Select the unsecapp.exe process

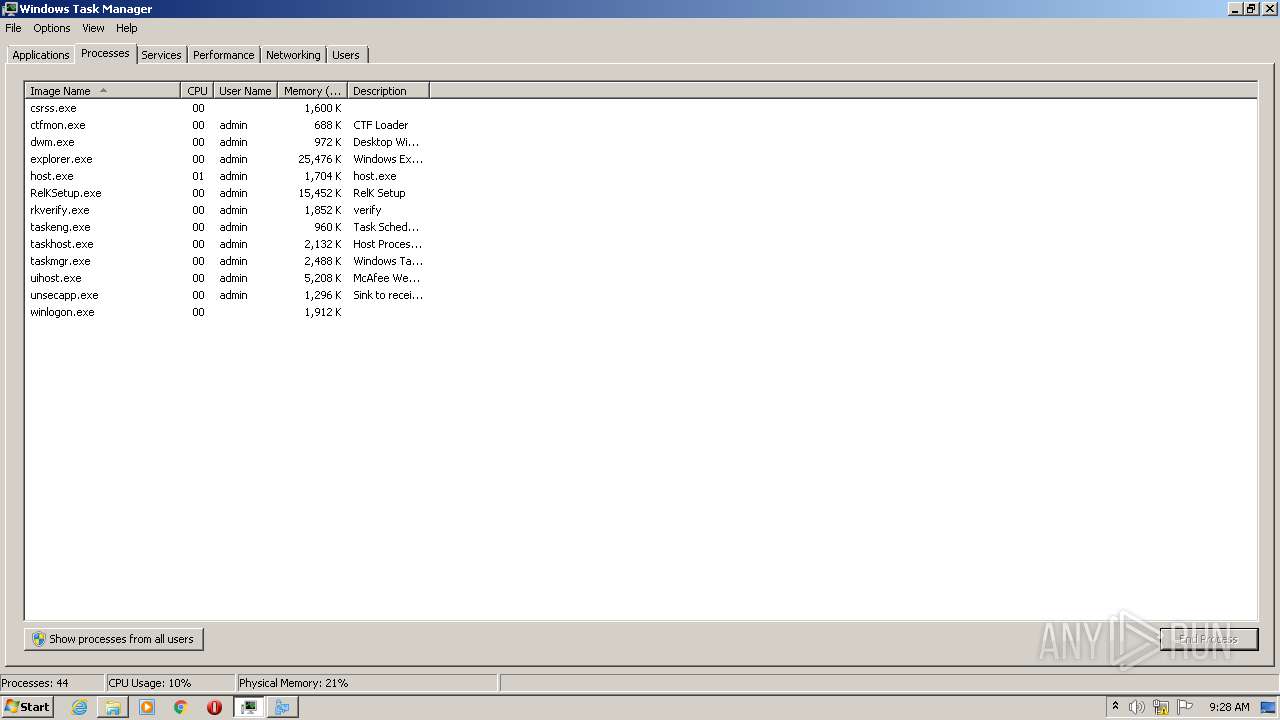pyautogui.click(x=64, y=295)
